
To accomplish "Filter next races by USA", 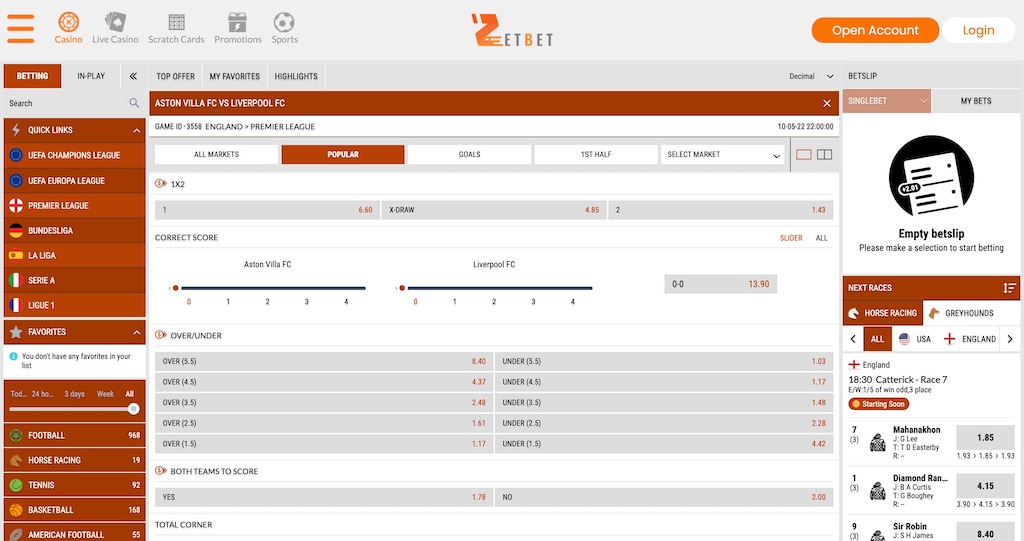I will pos(914,338).
